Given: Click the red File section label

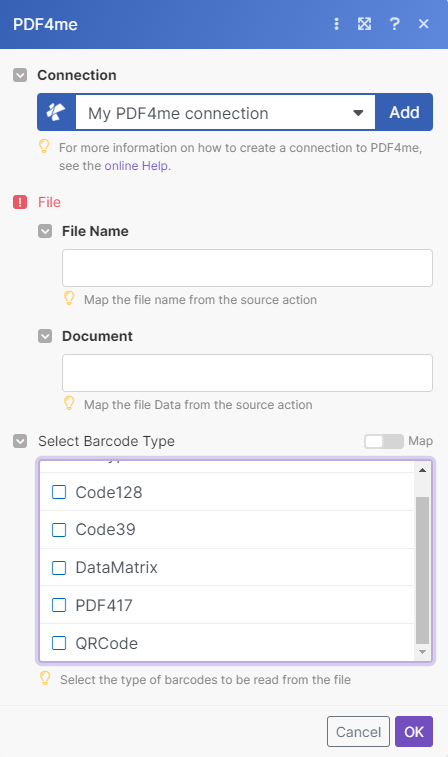Looking at the screenshot, I should coord(49,202).
